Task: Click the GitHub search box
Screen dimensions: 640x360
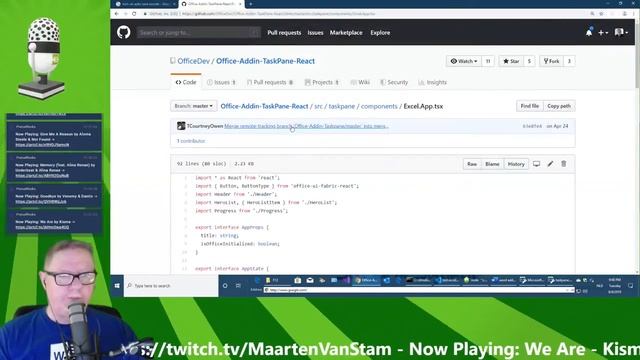Action: pyautogui.click(x=199, y=33)
